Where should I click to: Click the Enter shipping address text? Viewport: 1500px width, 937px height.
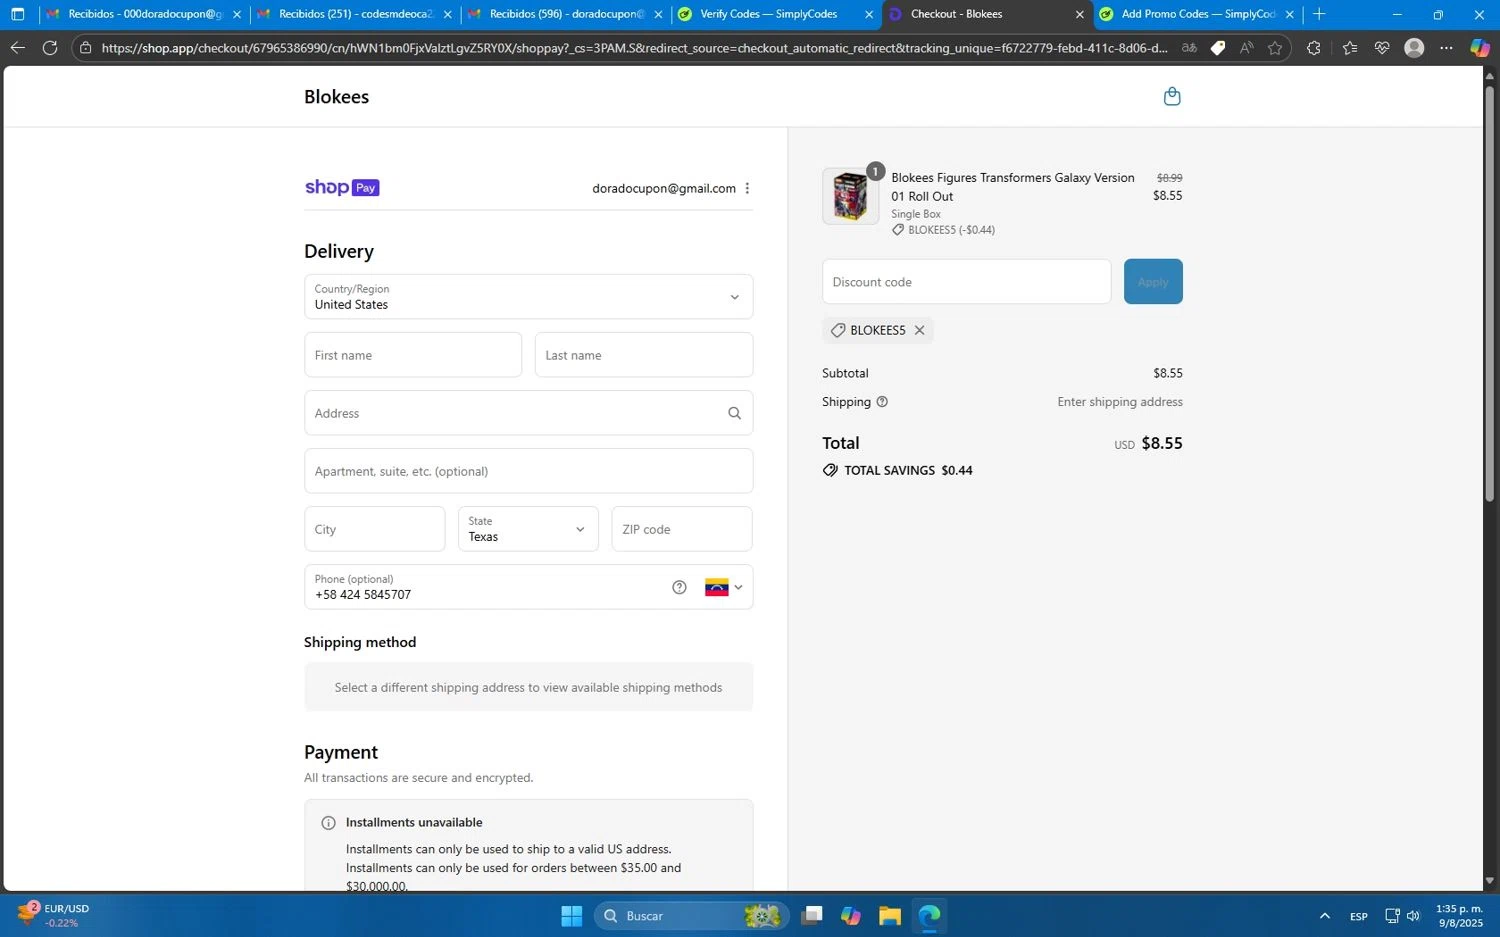[1120, 402]
